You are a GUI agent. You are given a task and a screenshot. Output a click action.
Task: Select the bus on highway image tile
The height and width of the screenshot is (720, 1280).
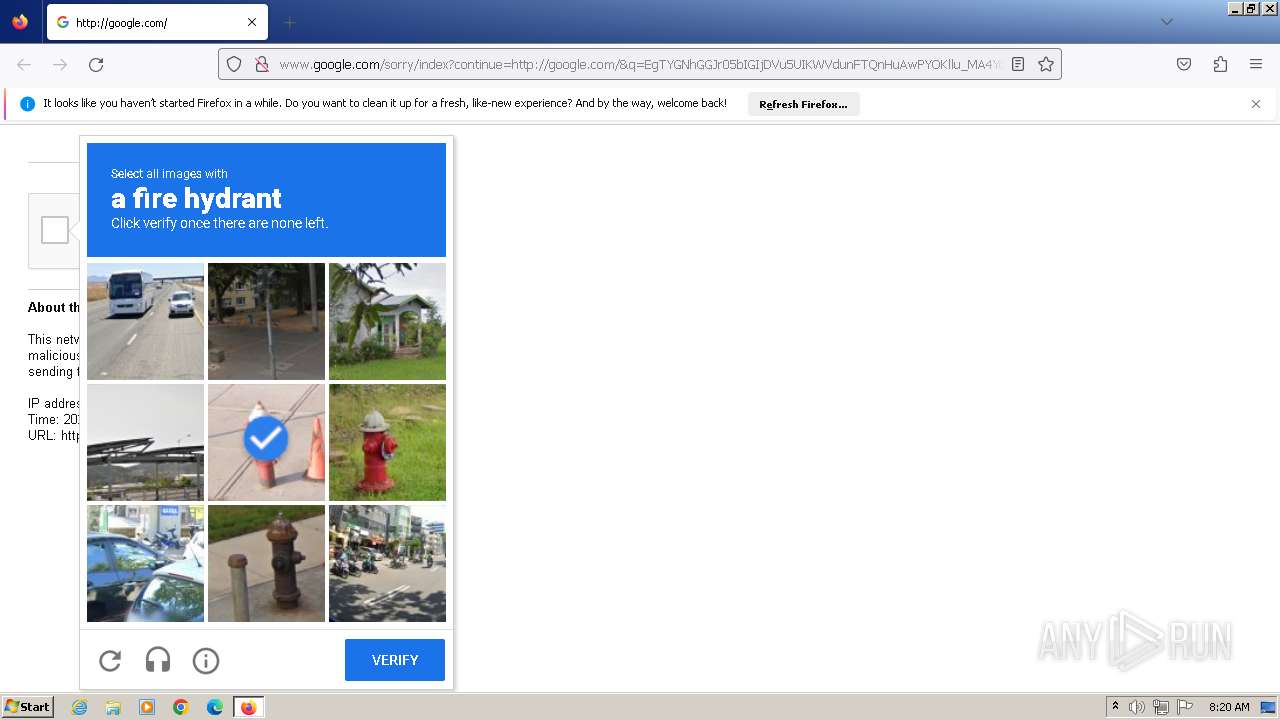click(x=145, y=321)
